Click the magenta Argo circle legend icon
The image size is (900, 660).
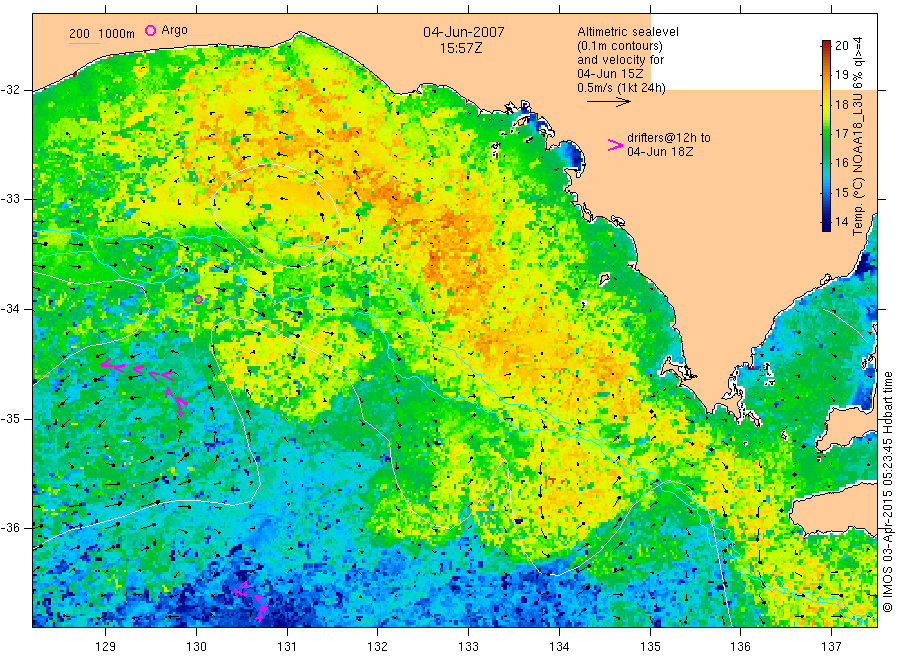coord(150,30)
